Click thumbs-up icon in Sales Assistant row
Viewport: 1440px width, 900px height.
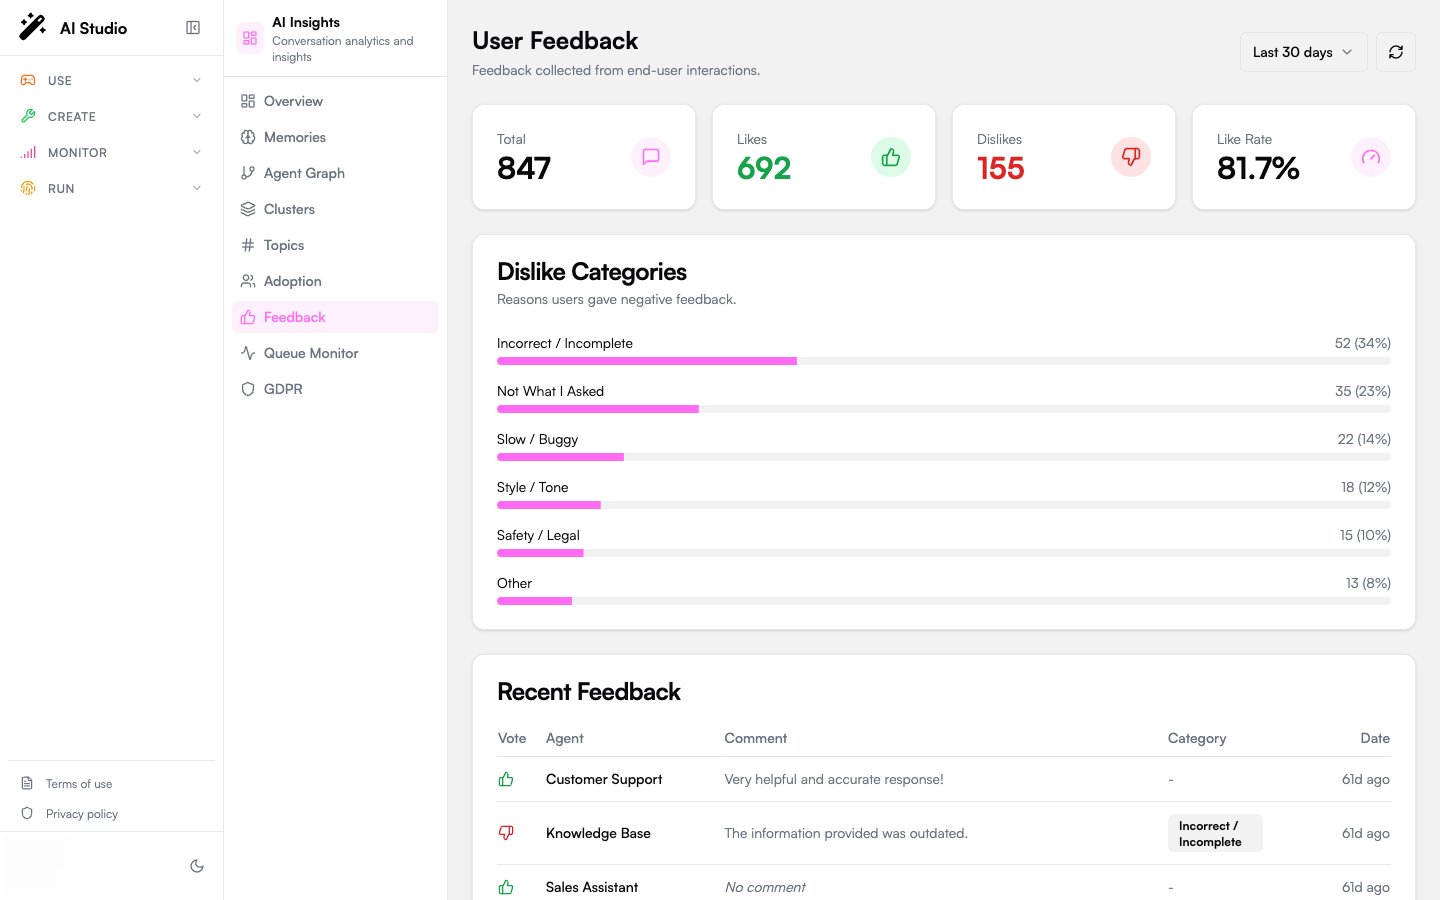(x=506, y=887)
